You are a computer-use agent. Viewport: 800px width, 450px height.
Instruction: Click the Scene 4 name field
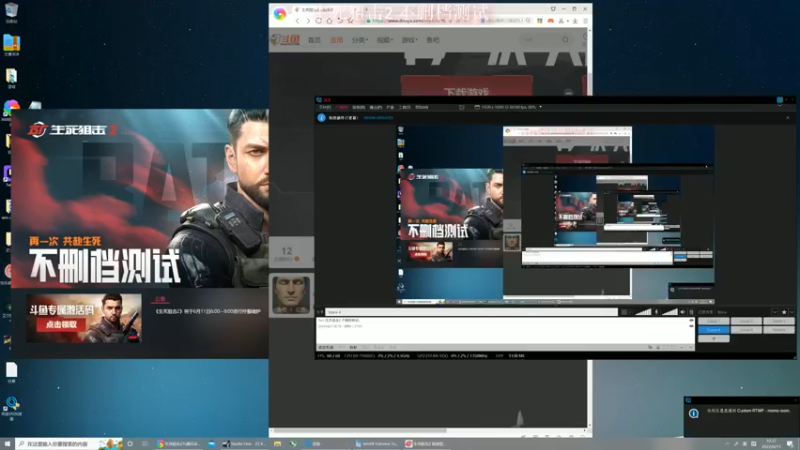(471, 312)
